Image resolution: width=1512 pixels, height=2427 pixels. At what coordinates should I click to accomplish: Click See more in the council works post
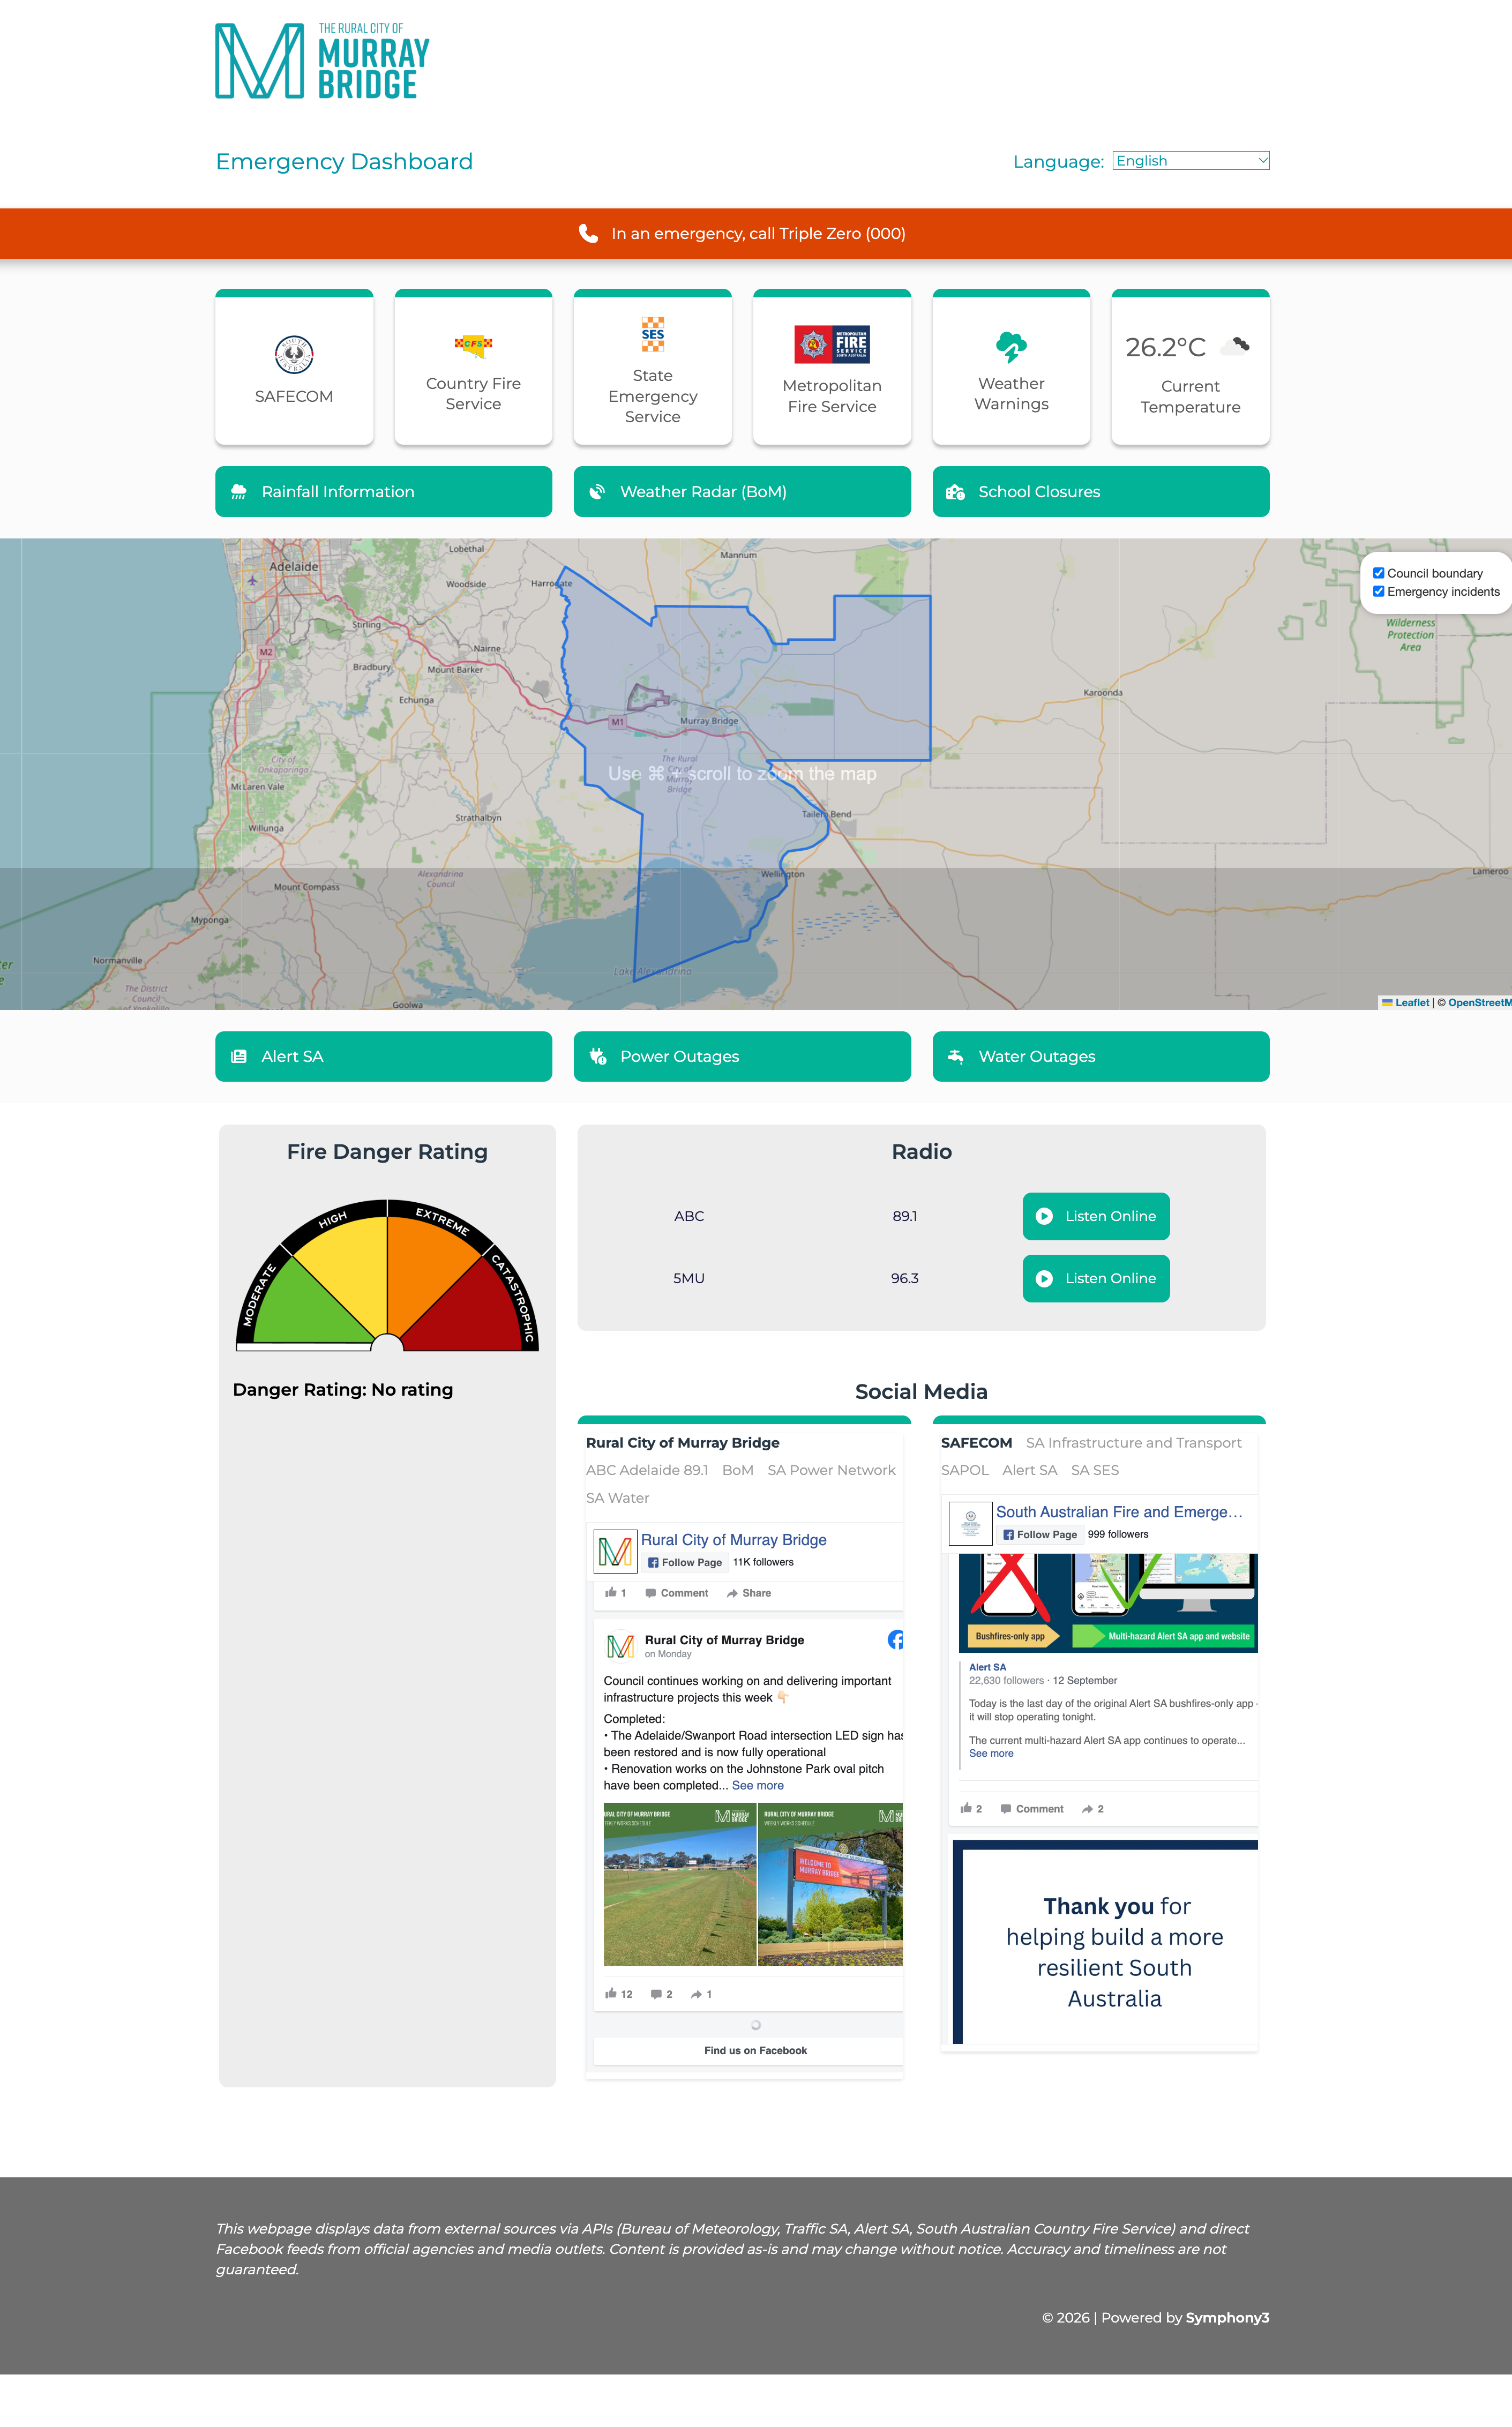[758, 1785]
